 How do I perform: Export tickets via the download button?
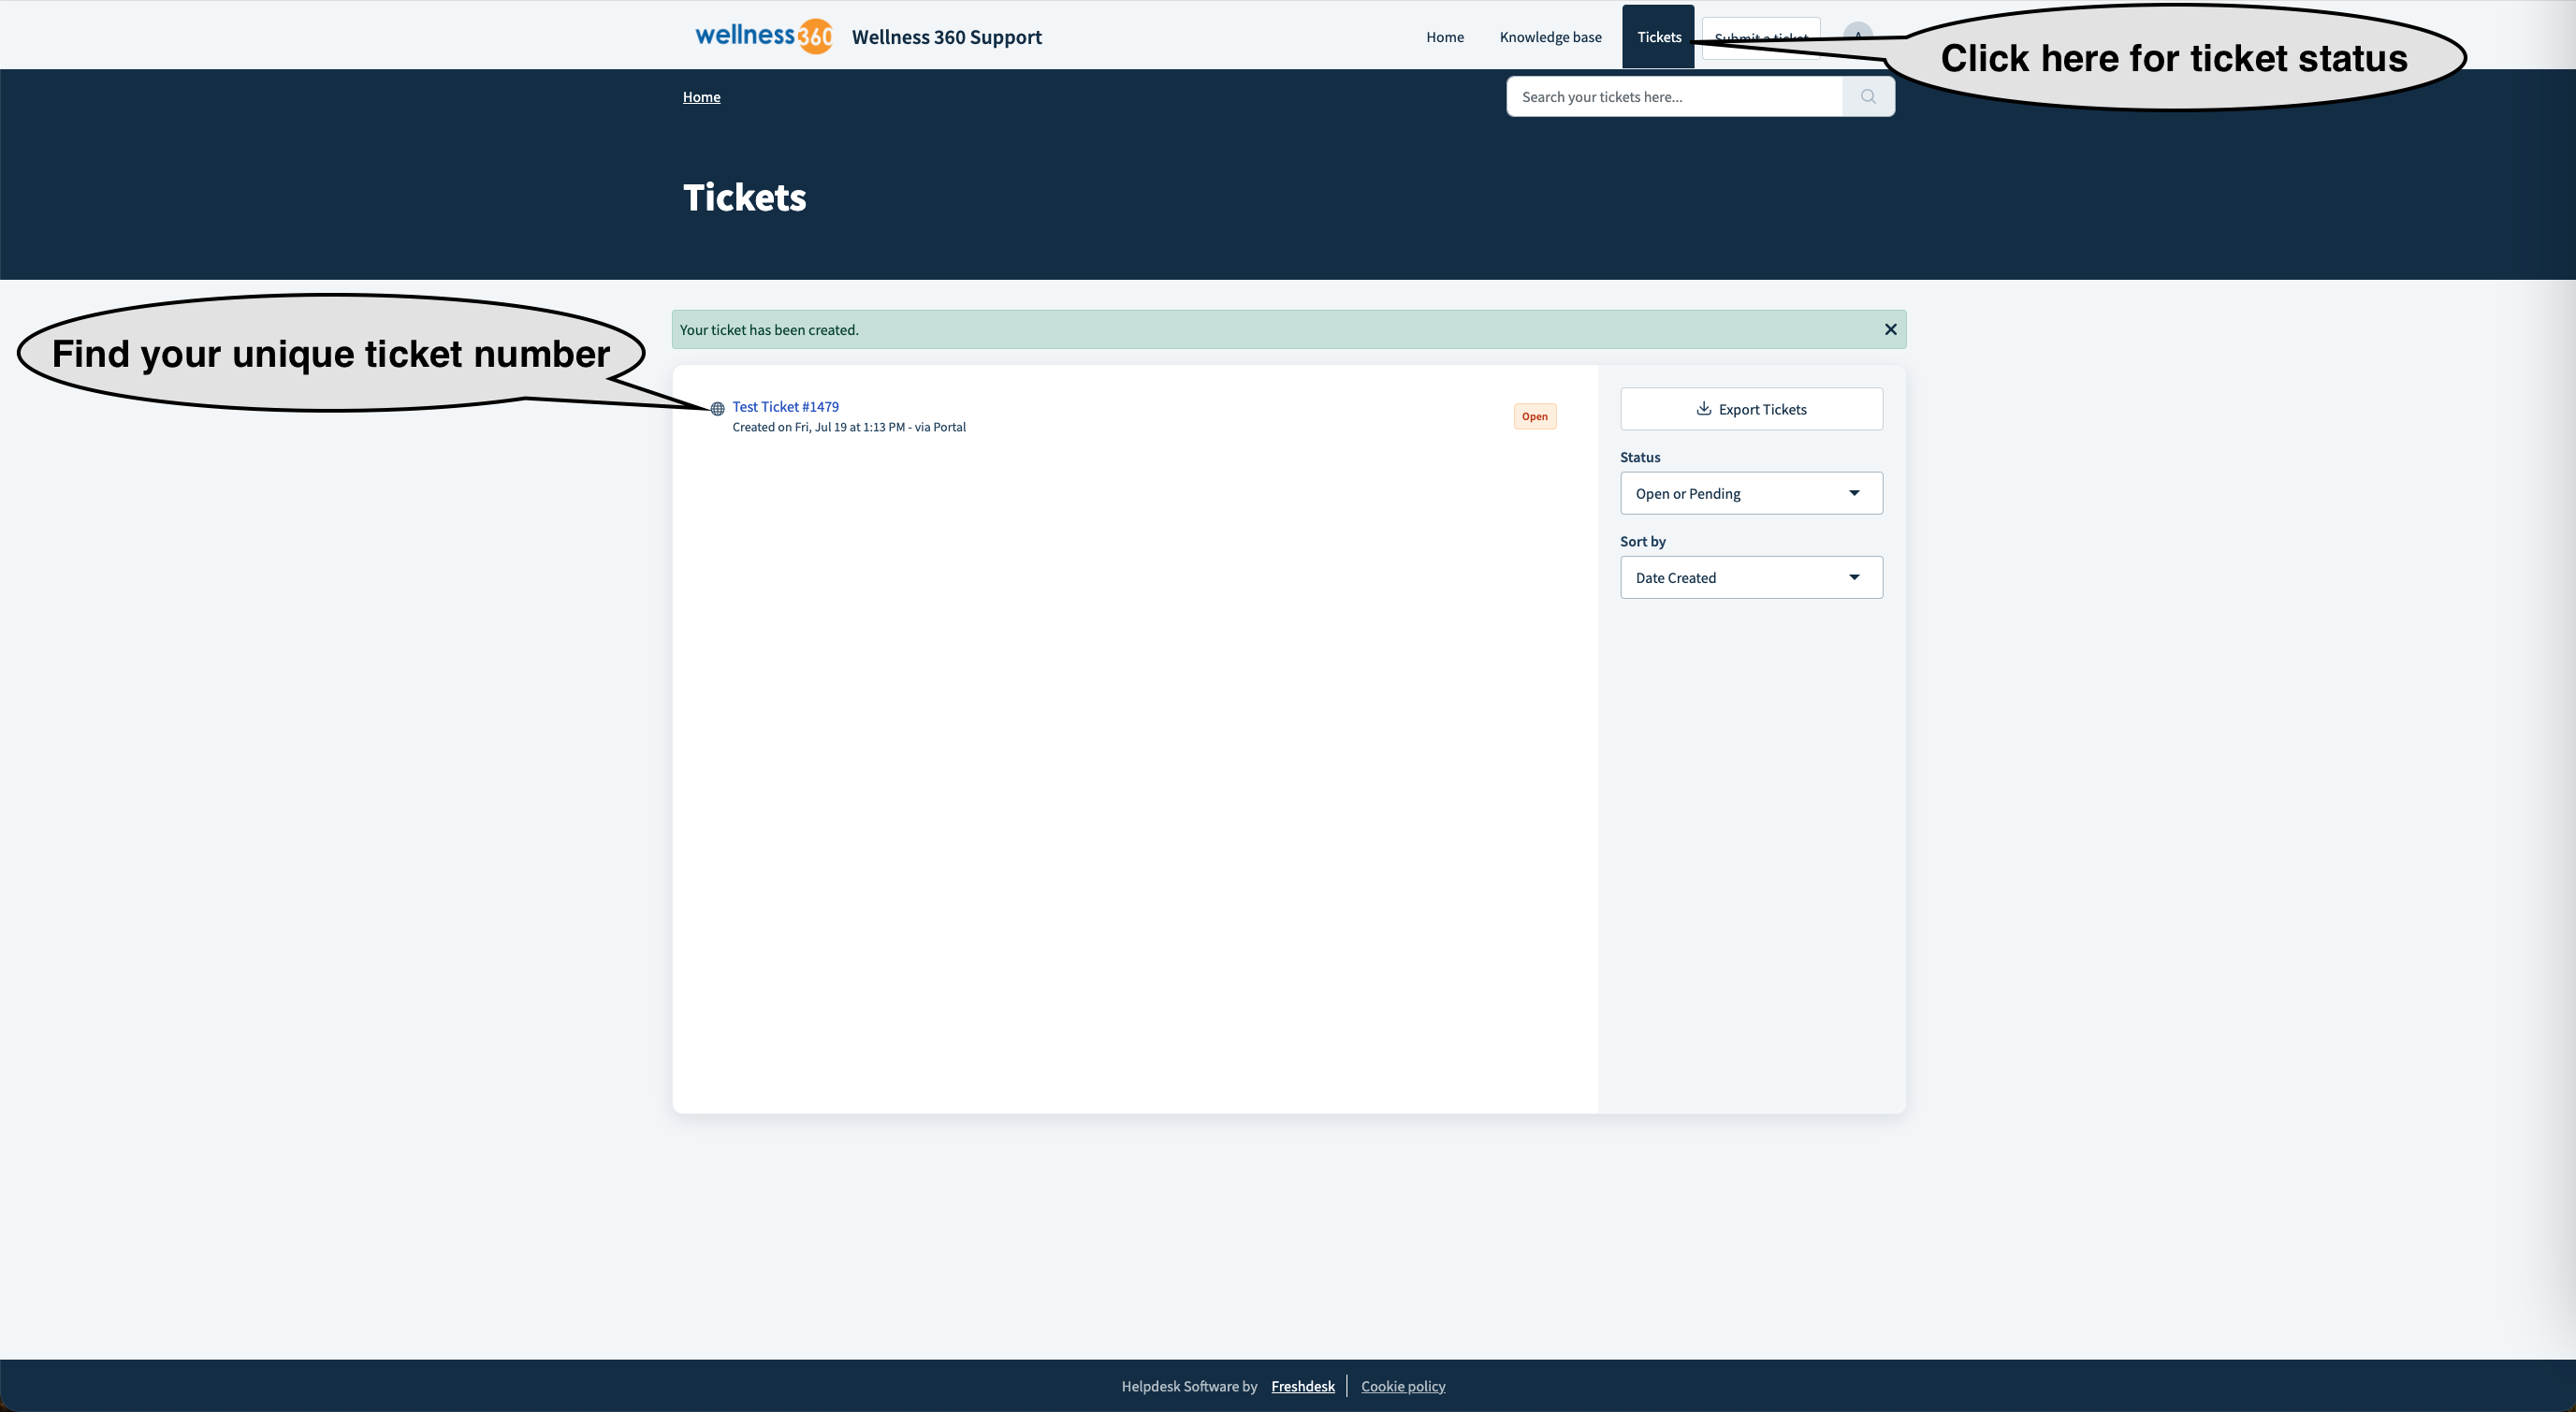[x=1750, y=409]
